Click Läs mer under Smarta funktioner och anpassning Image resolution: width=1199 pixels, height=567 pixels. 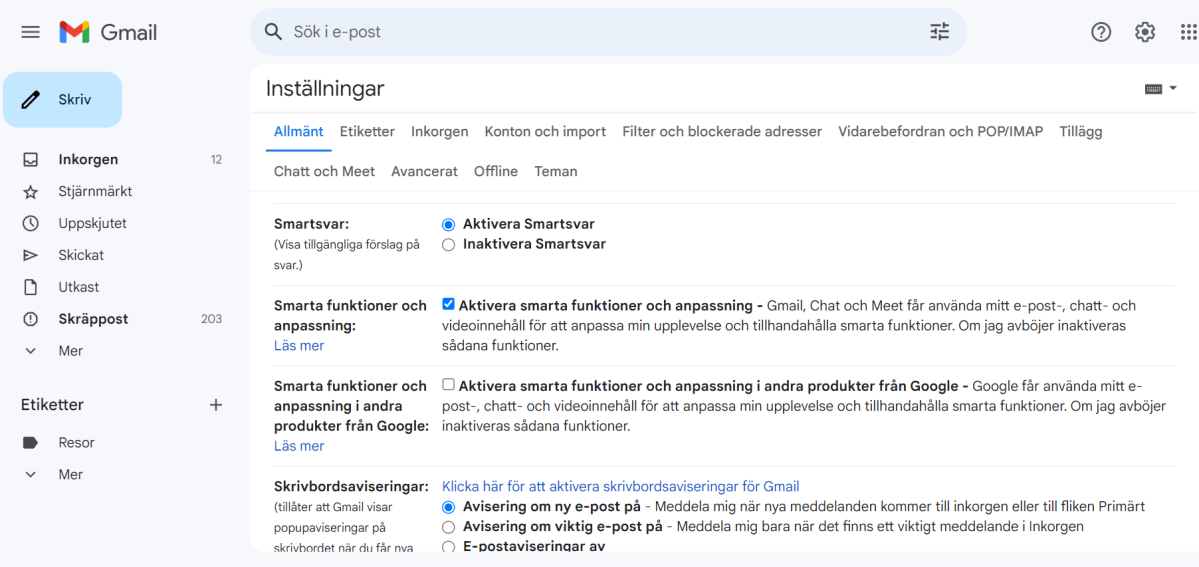[299, 345]
